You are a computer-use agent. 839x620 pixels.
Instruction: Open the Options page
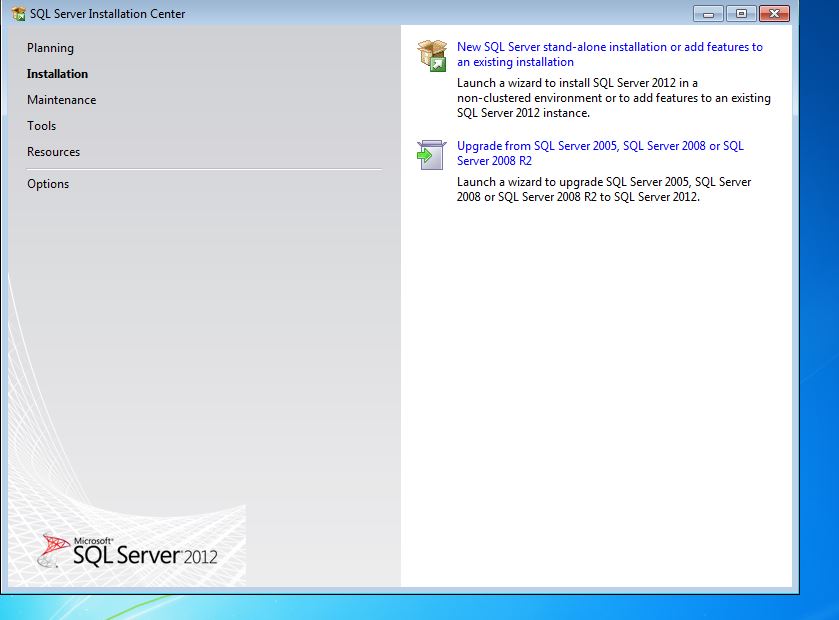[x=48, y=184]
